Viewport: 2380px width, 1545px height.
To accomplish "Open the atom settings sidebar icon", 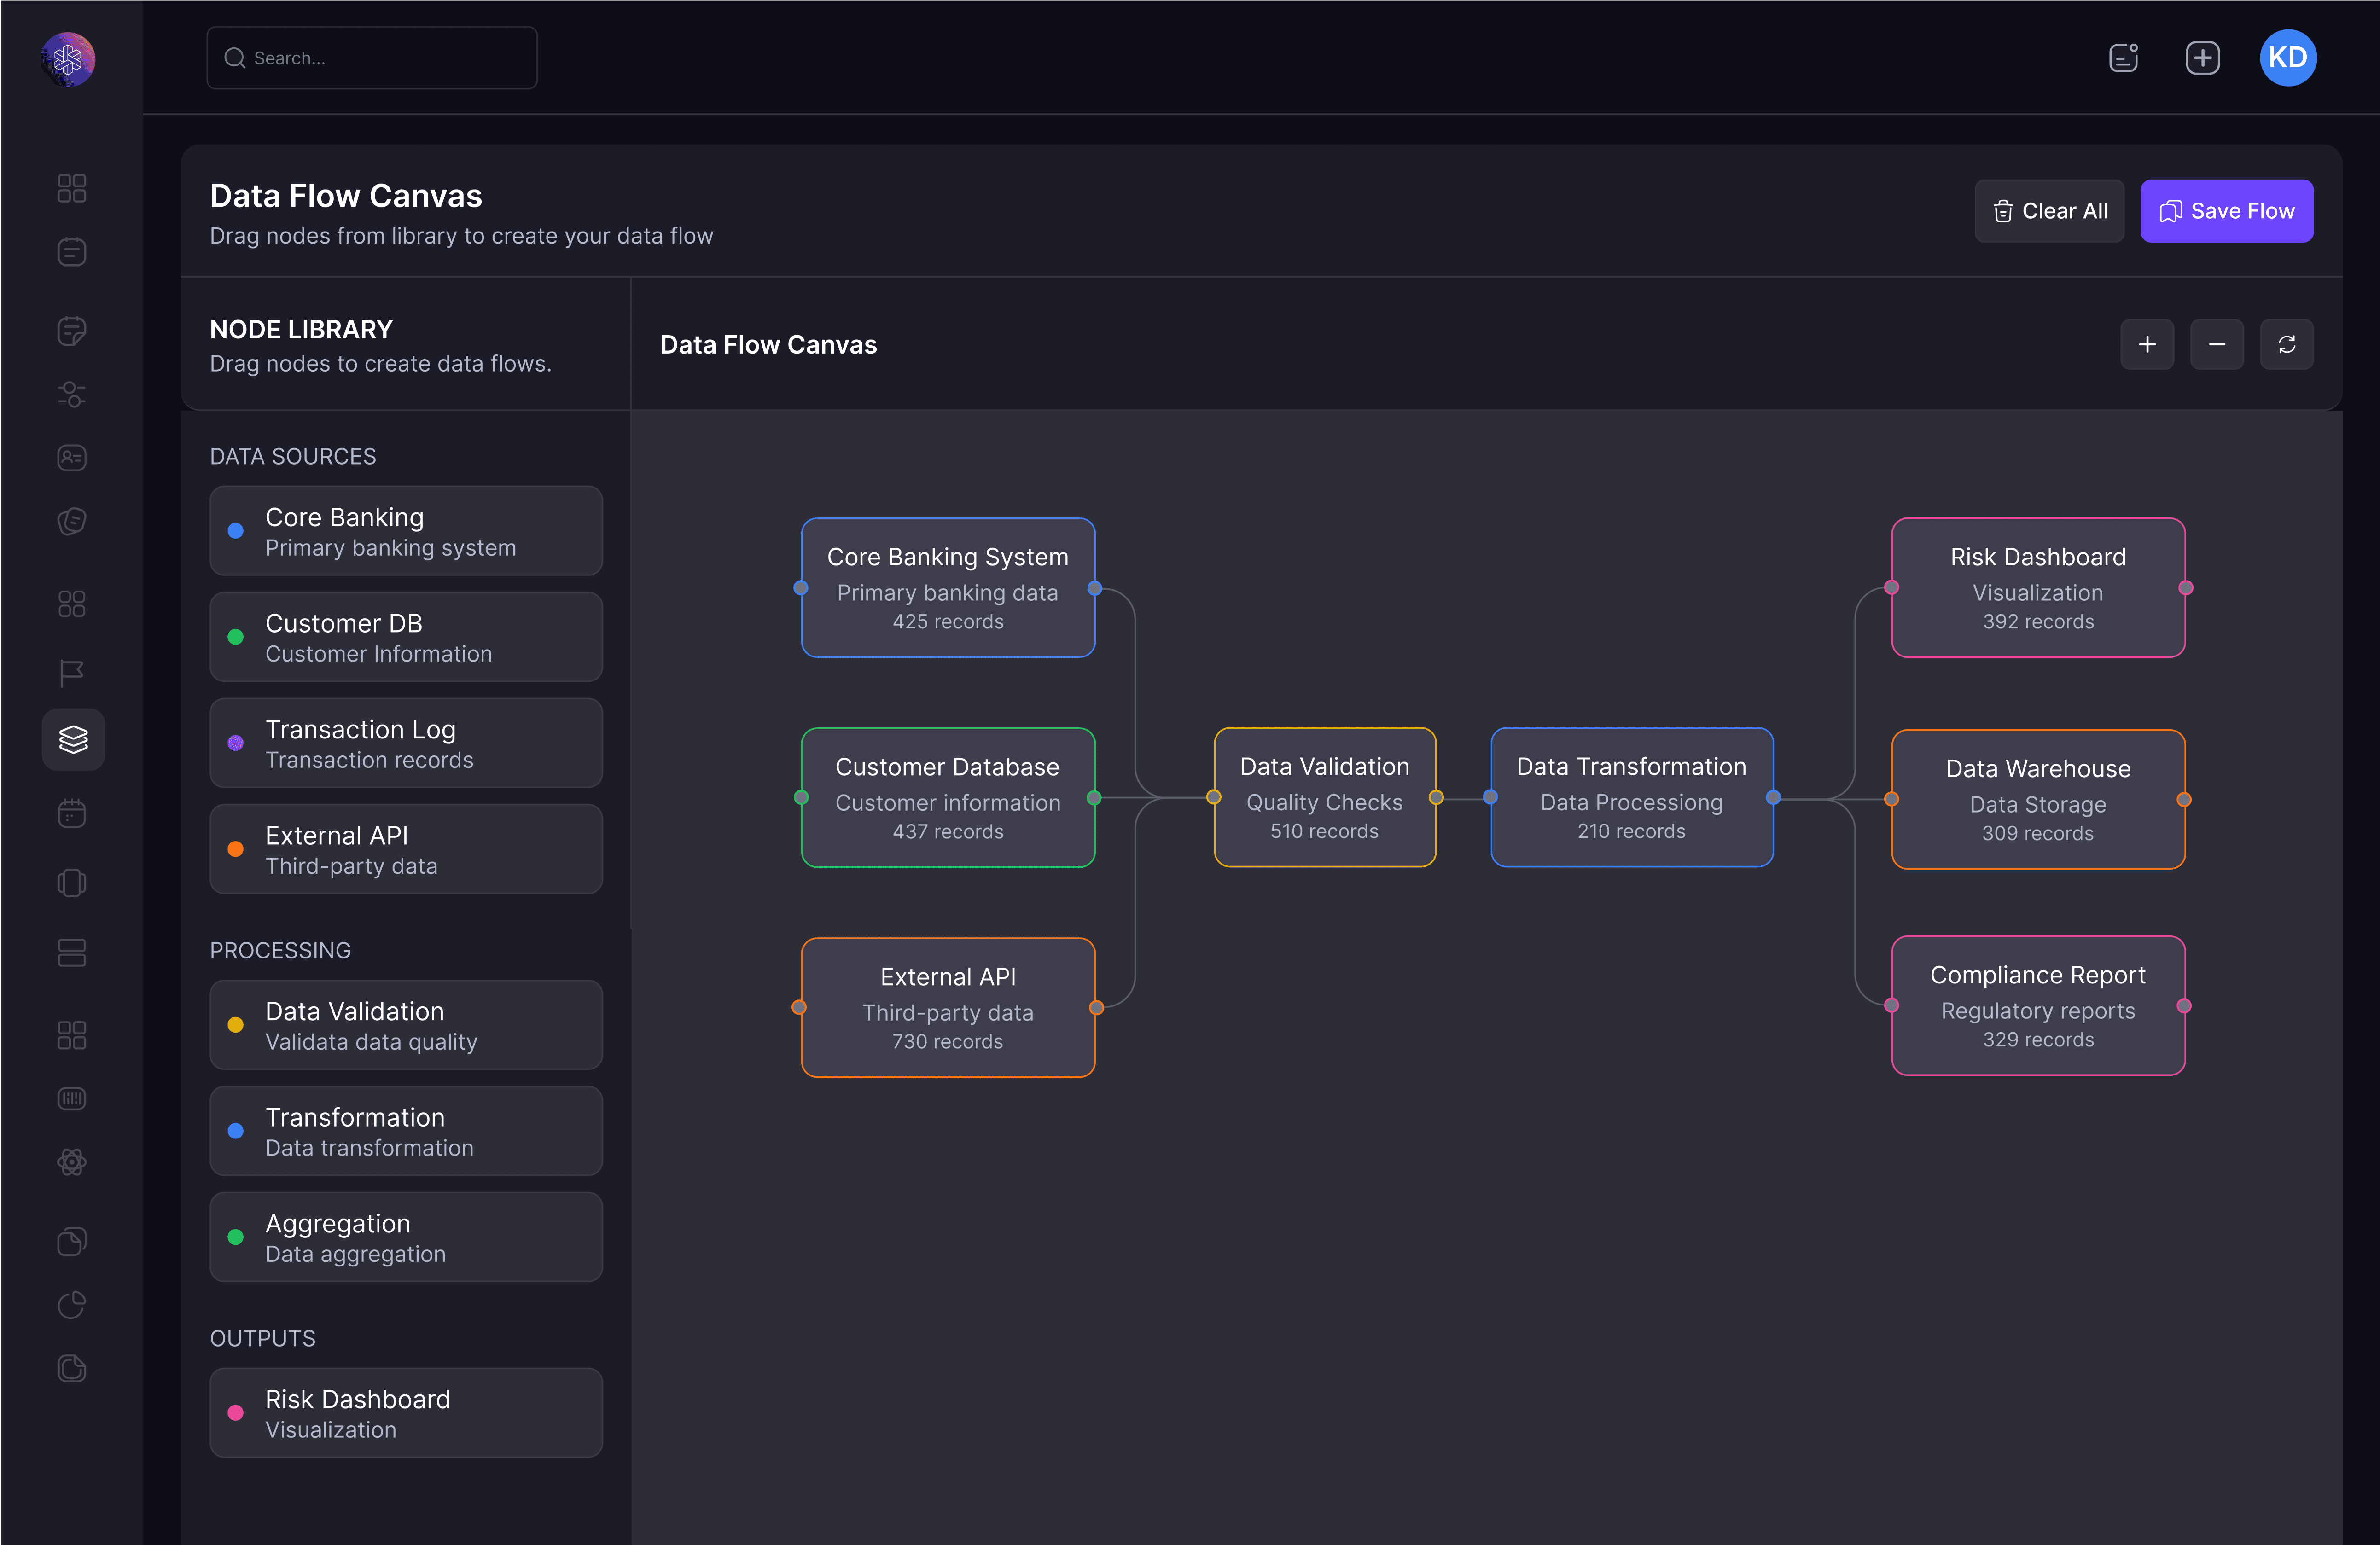I will (x=72, y=1162).
